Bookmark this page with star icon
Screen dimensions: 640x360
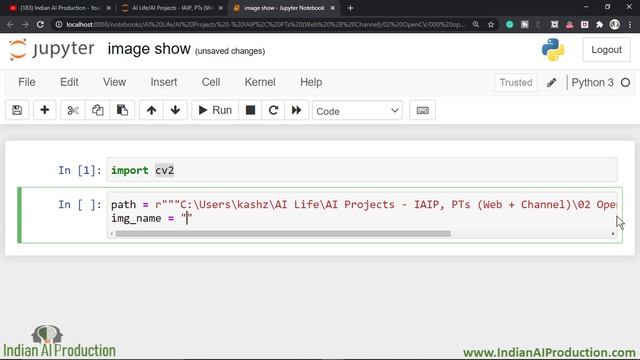click(x=491, y=24)
